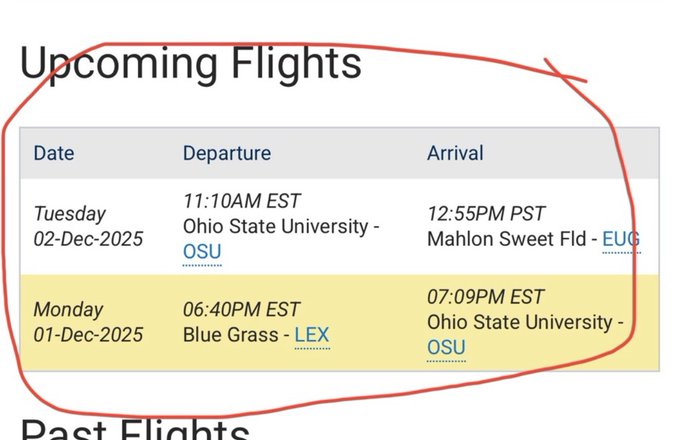Select the Past Flights heading
This screenshot has height=440, width=679.
coord(135,430)
